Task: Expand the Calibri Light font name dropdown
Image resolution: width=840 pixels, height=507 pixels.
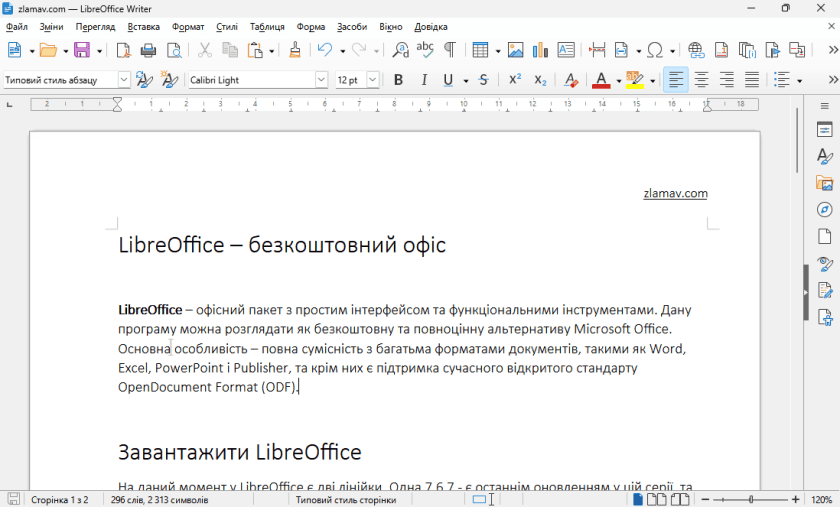Action: tap(321, 80)
